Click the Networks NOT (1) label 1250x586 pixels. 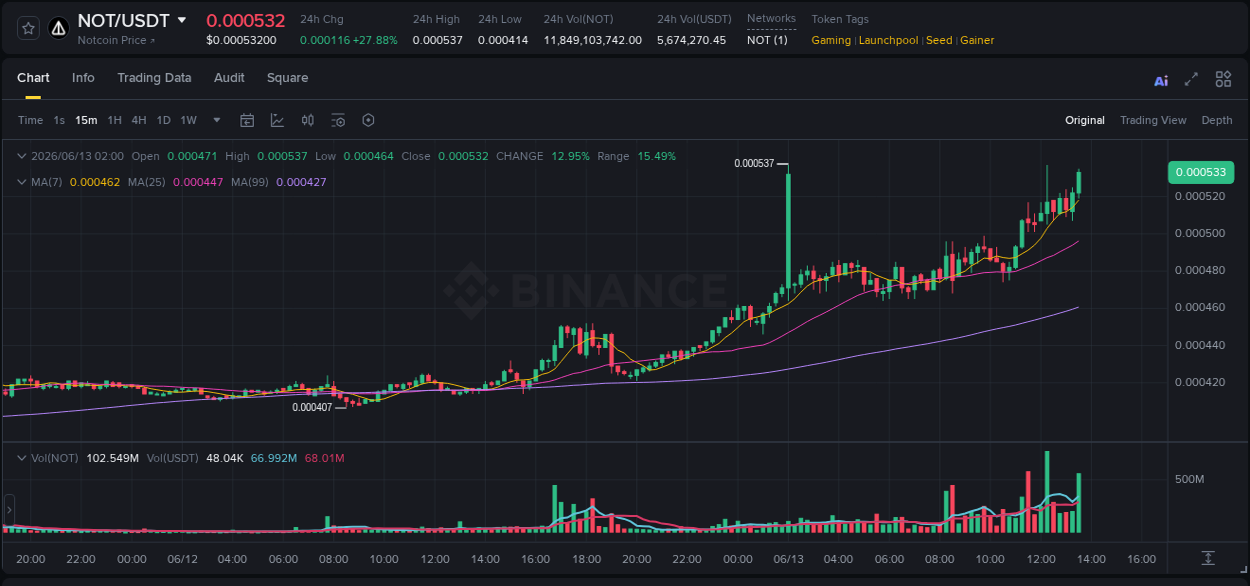click(767, 40)
